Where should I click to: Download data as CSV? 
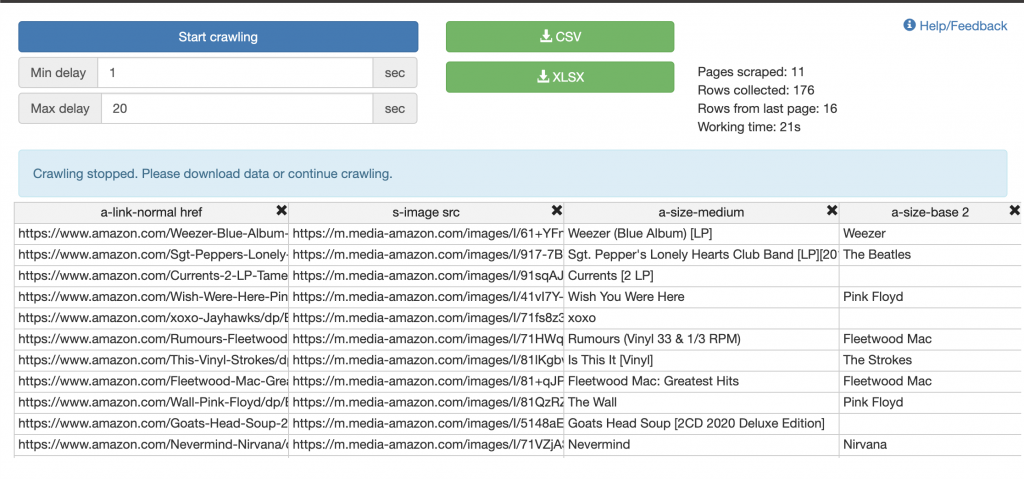coord(560,37)
